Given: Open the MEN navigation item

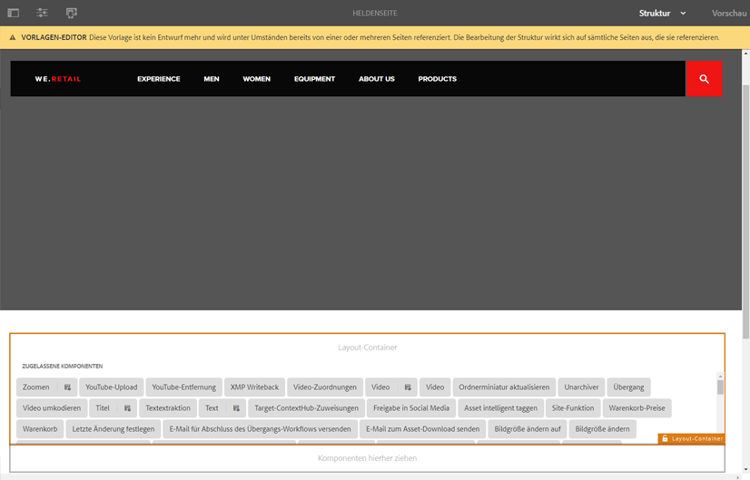Looking at the screenshot, I should (211, 79).
